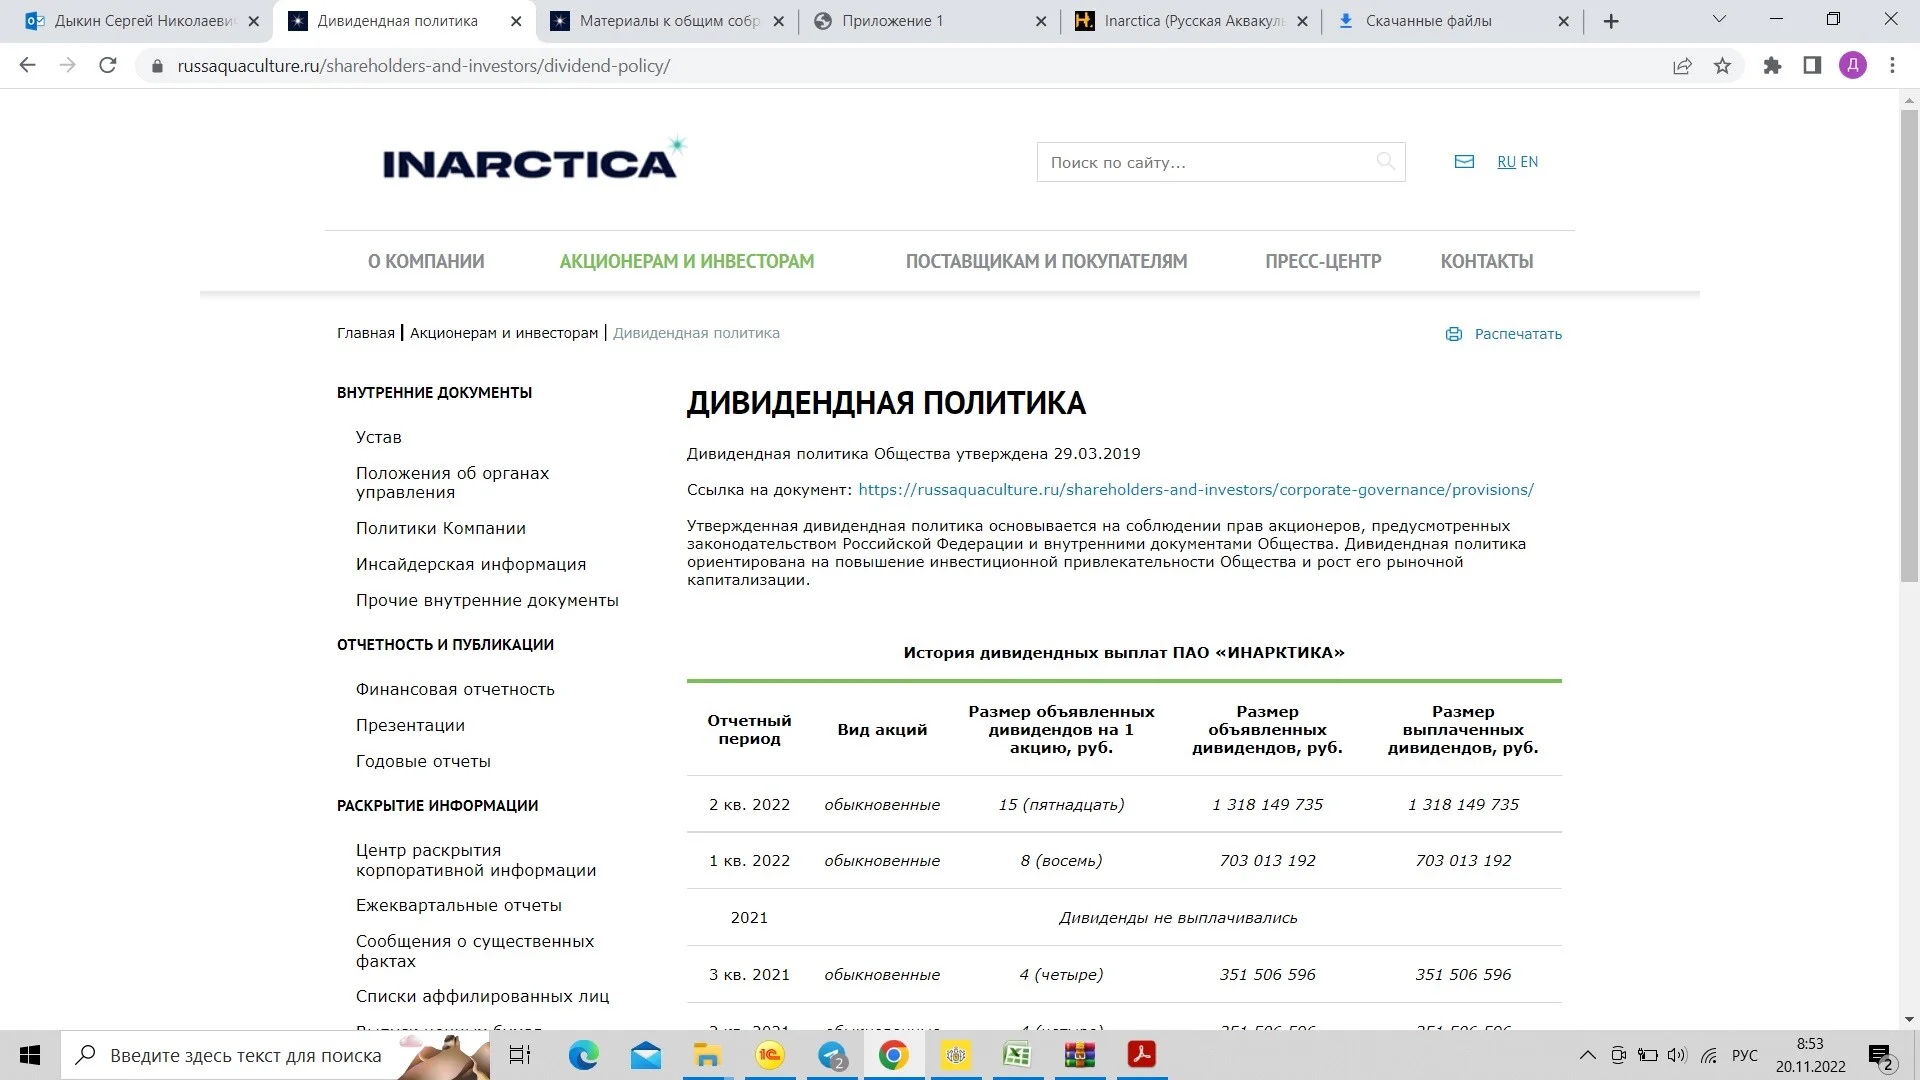Close the Скачанные файлы tab

point(1564,21)
